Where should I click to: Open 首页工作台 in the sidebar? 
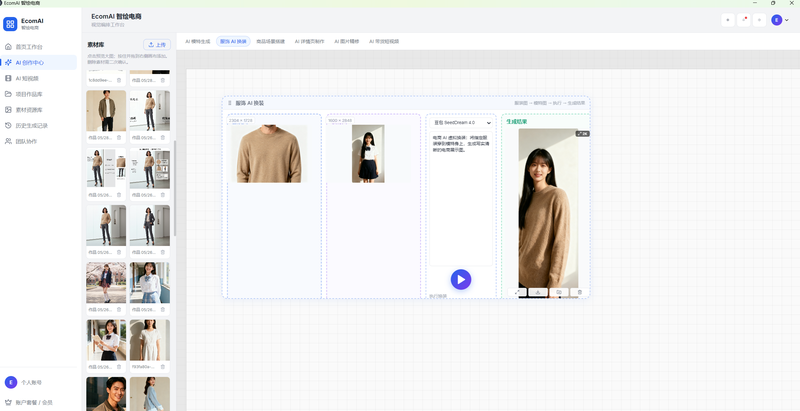38,47
